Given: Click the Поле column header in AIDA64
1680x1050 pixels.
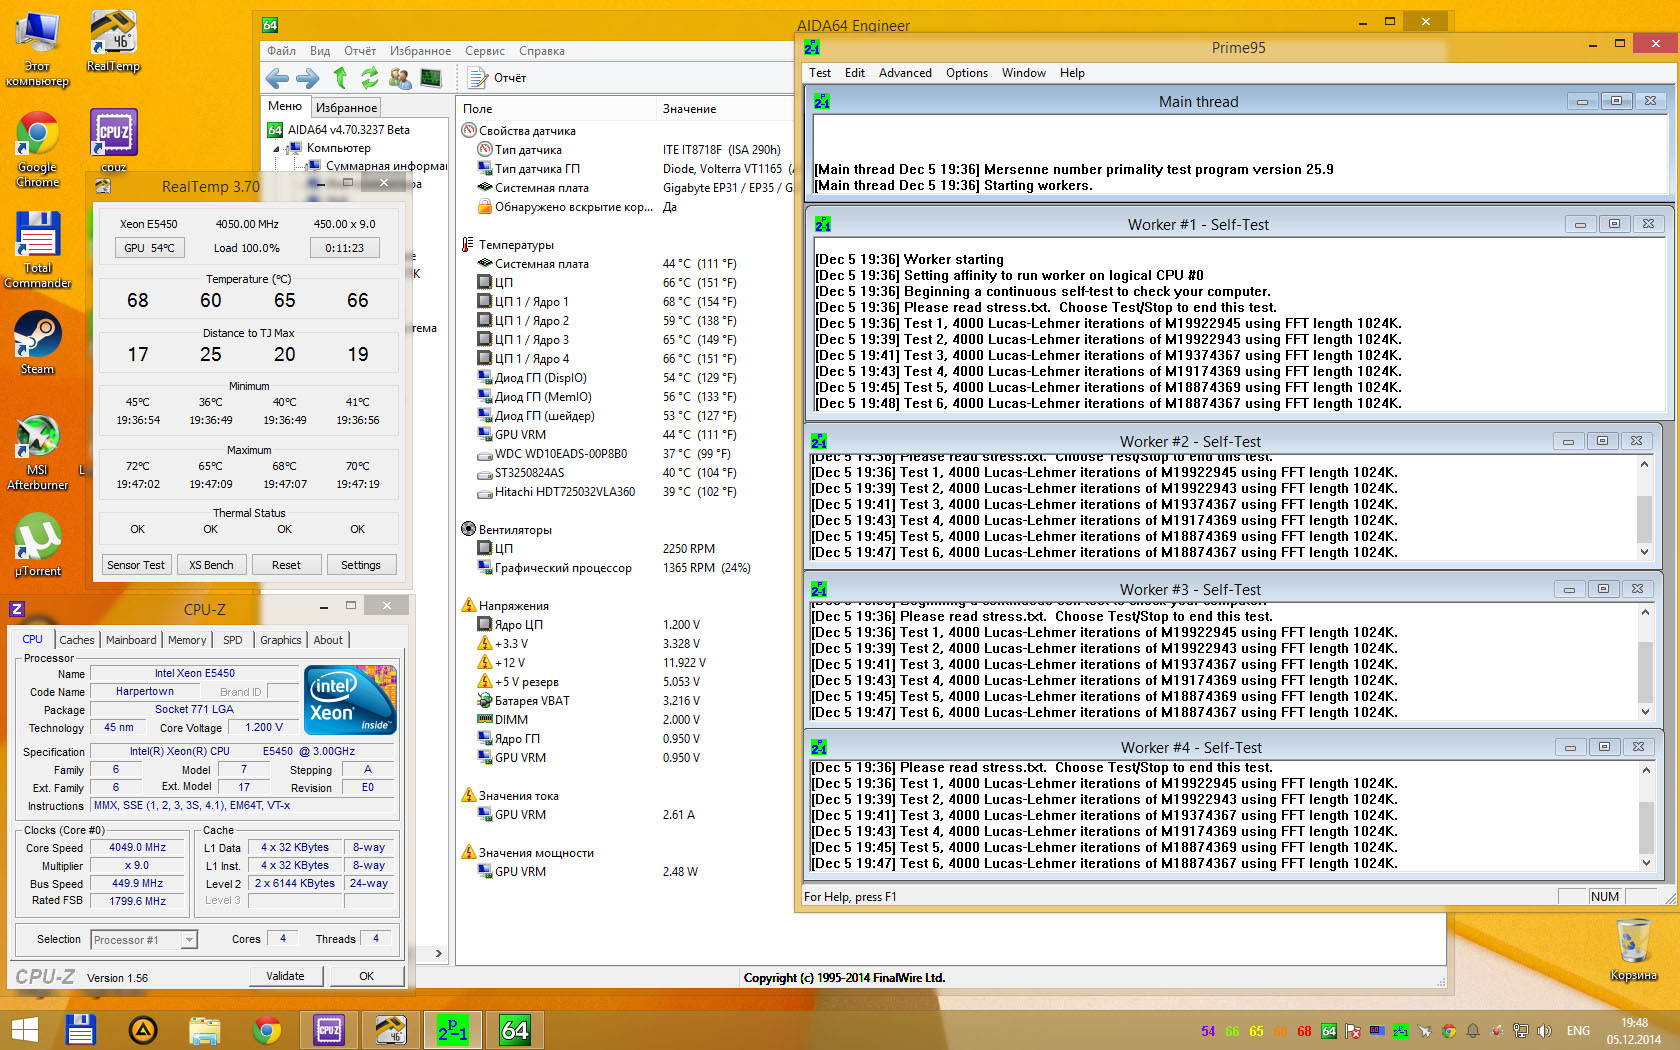Looking at the screenshot, I should point(557,109).
